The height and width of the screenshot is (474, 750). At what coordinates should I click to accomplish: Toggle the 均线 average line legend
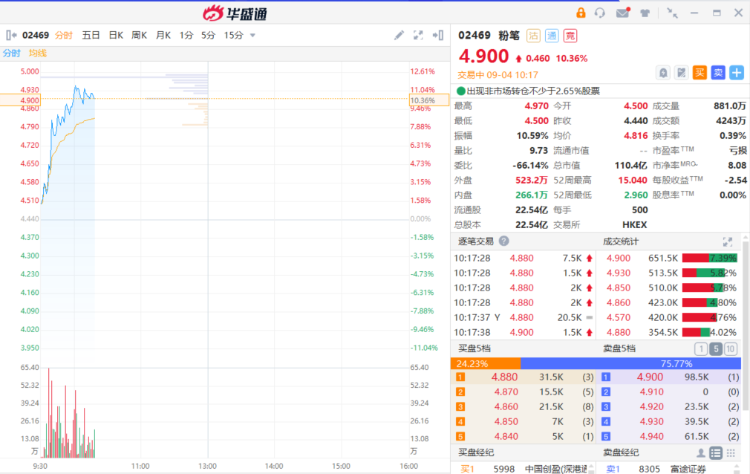point(37,53)
